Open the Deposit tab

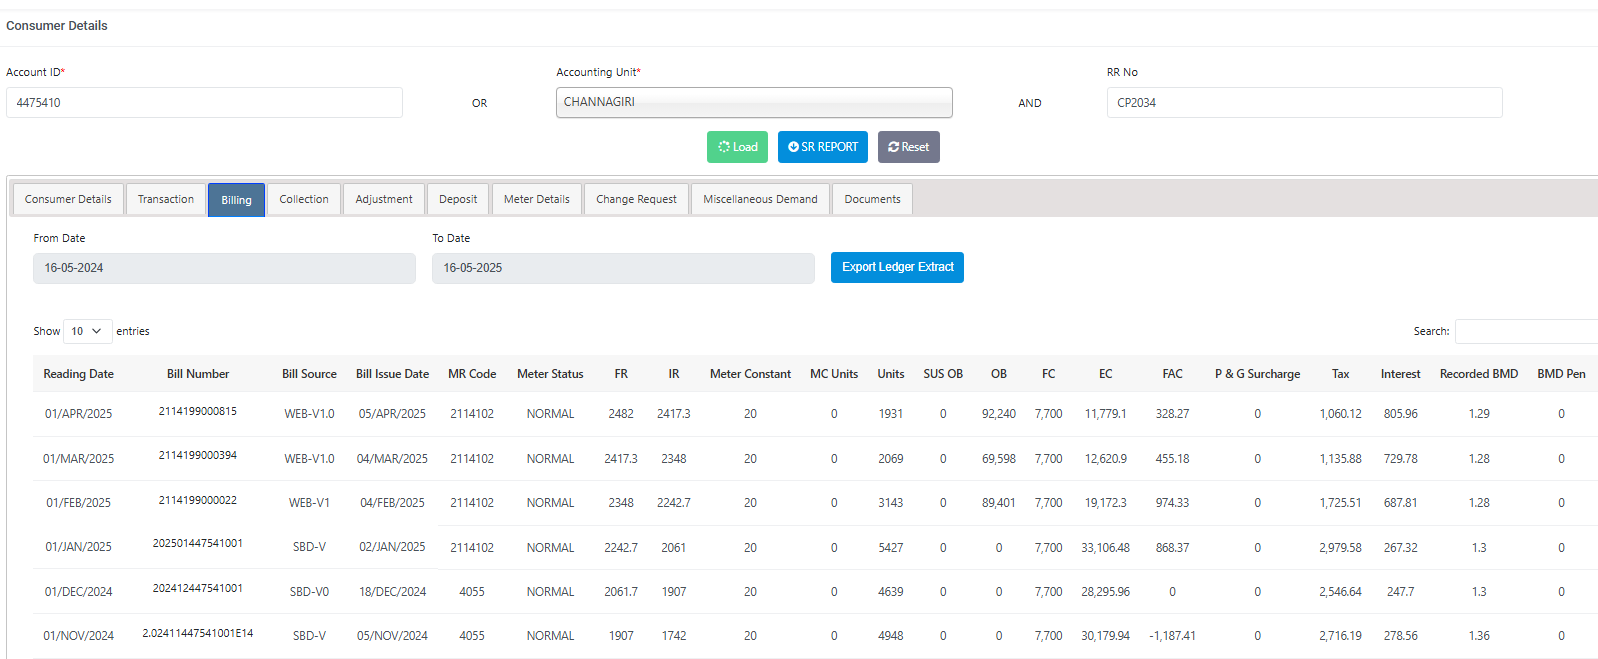tap(458, 199)
